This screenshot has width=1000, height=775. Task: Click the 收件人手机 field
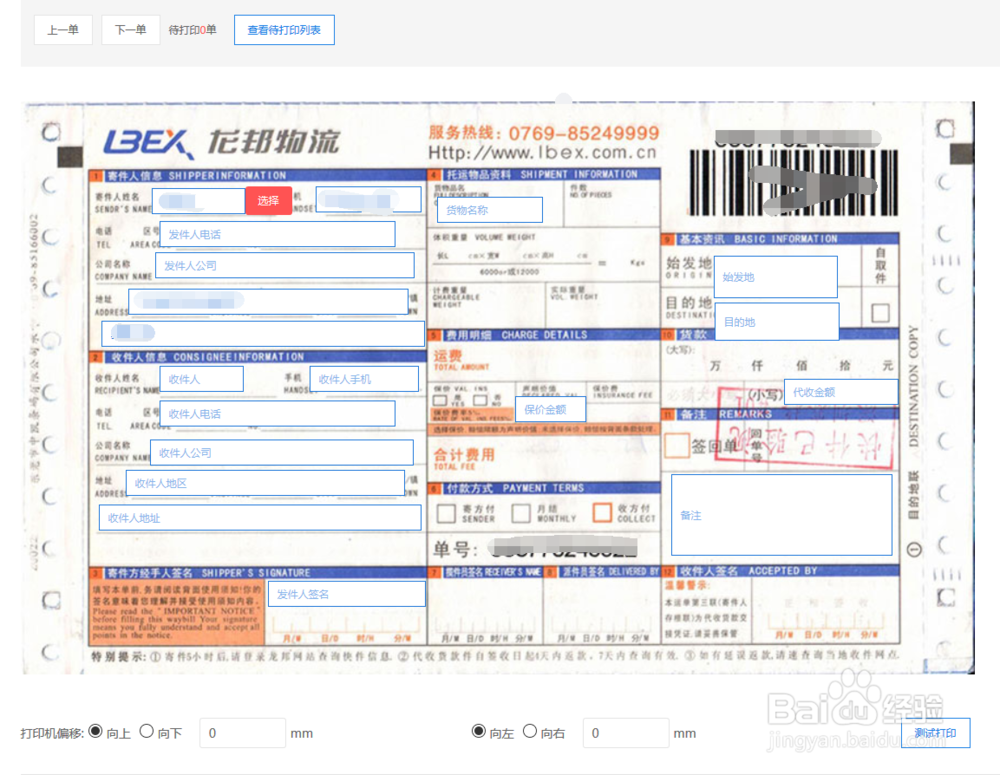point(364,379)
